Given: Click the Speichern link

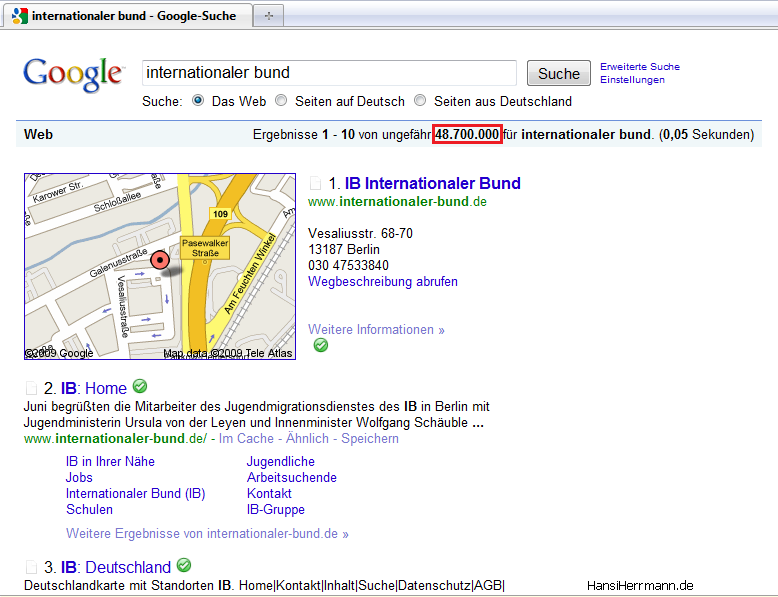Looking at the screenshot, I should click(370, 439).
